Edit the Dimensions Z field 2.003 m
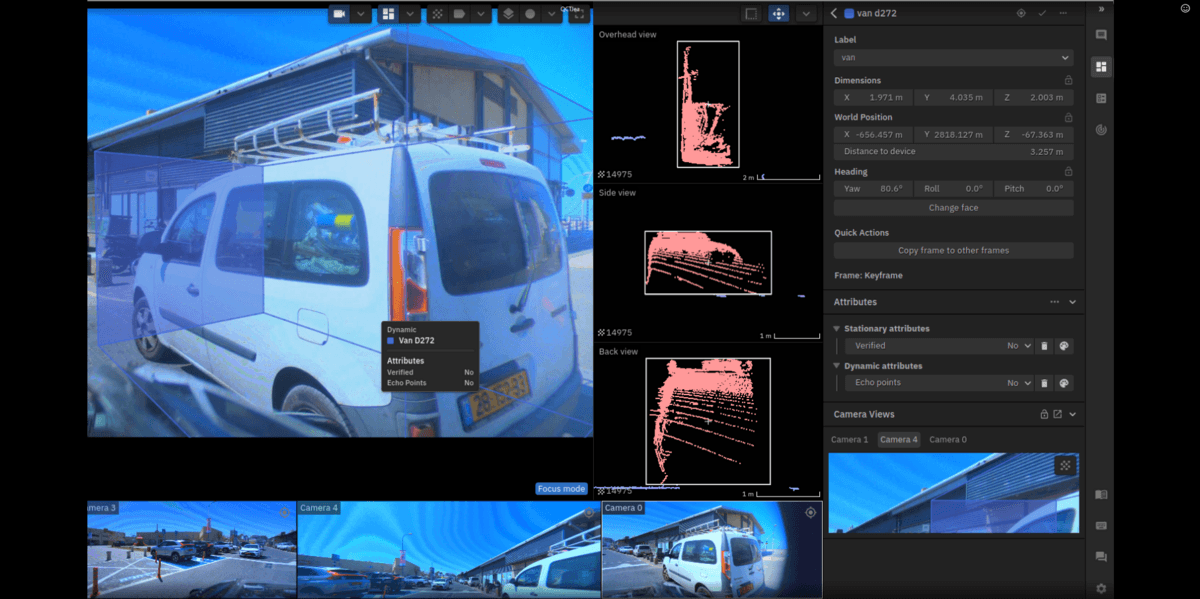Screen dimensions: 1200x599 [1034, 98]
